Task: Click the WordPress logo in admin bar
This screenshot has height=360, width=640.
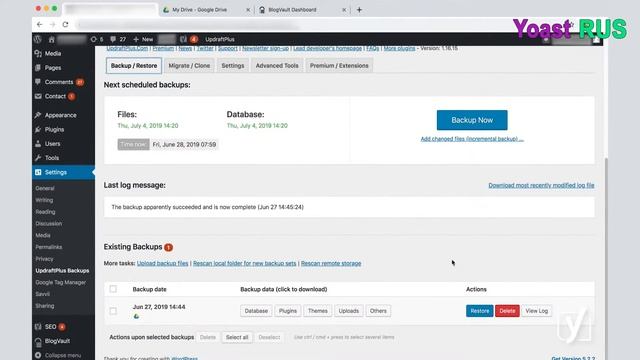Action: click(x=38, y=40)
